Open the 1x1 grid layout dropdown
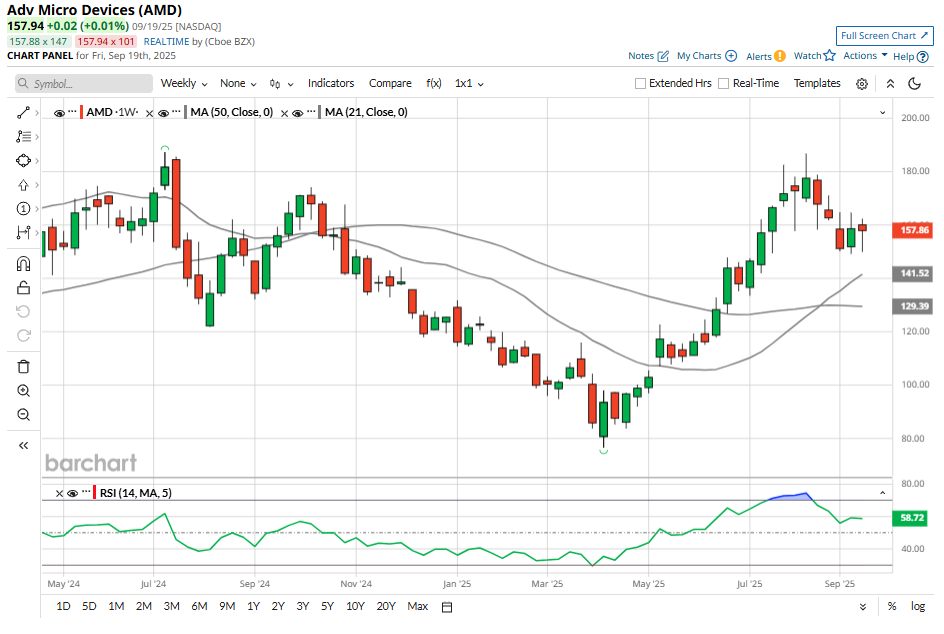Image resolution: width=944 pixels, height=634 pixels. coord(469,84)
